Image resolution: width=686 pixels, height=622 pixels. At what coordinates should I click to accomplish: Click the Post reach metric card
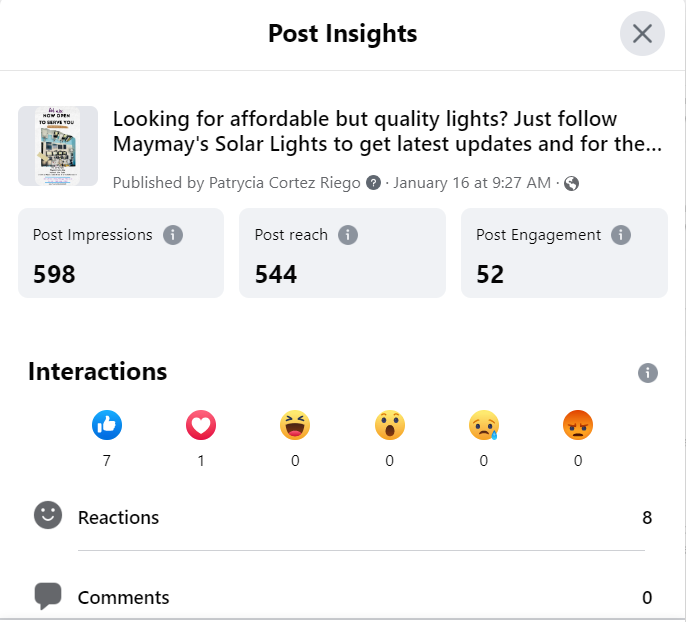click(342, 253)
